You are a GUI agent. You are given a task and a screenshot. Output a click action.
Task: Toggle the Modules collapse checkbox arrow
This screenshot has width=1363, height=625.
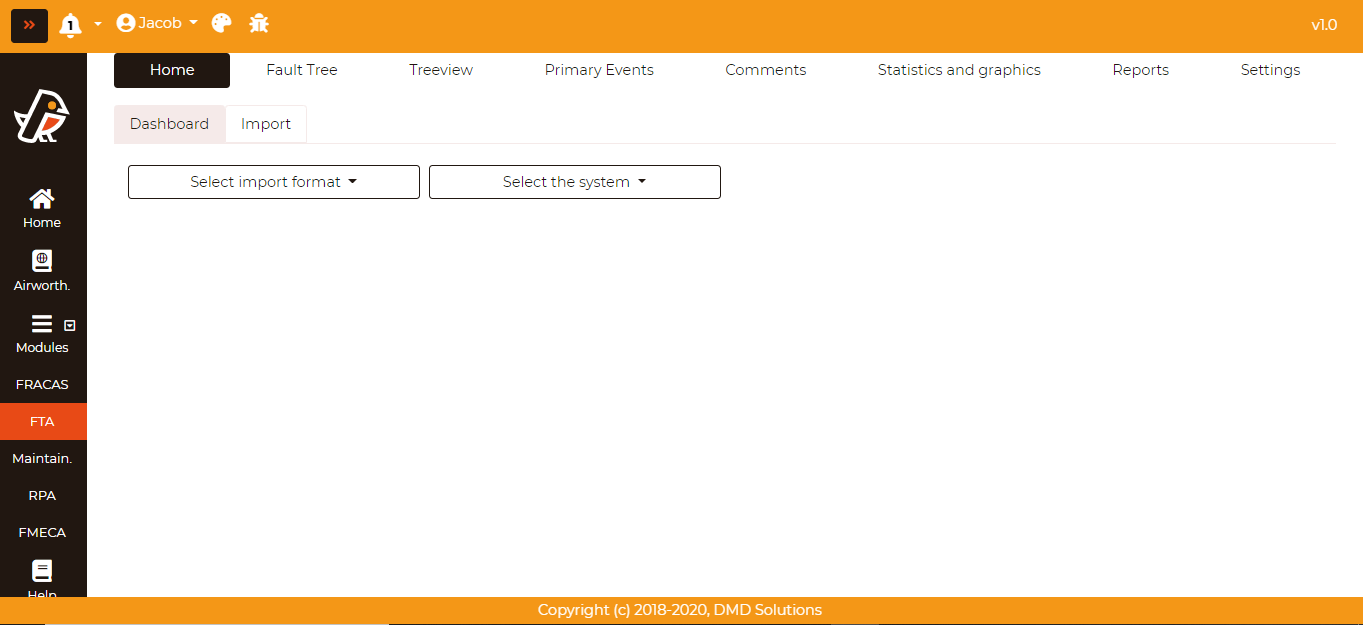pyautogui.click(x=70, y=325)
